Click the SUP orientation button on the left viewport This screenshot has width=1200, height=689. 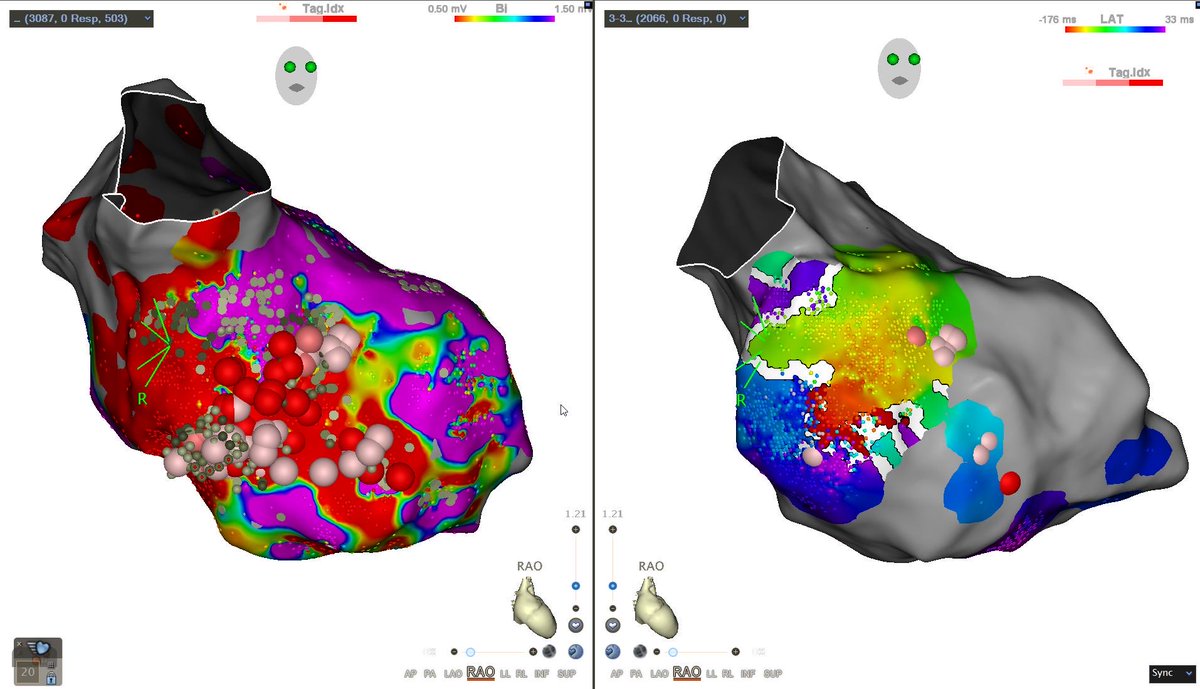[568, 673]
